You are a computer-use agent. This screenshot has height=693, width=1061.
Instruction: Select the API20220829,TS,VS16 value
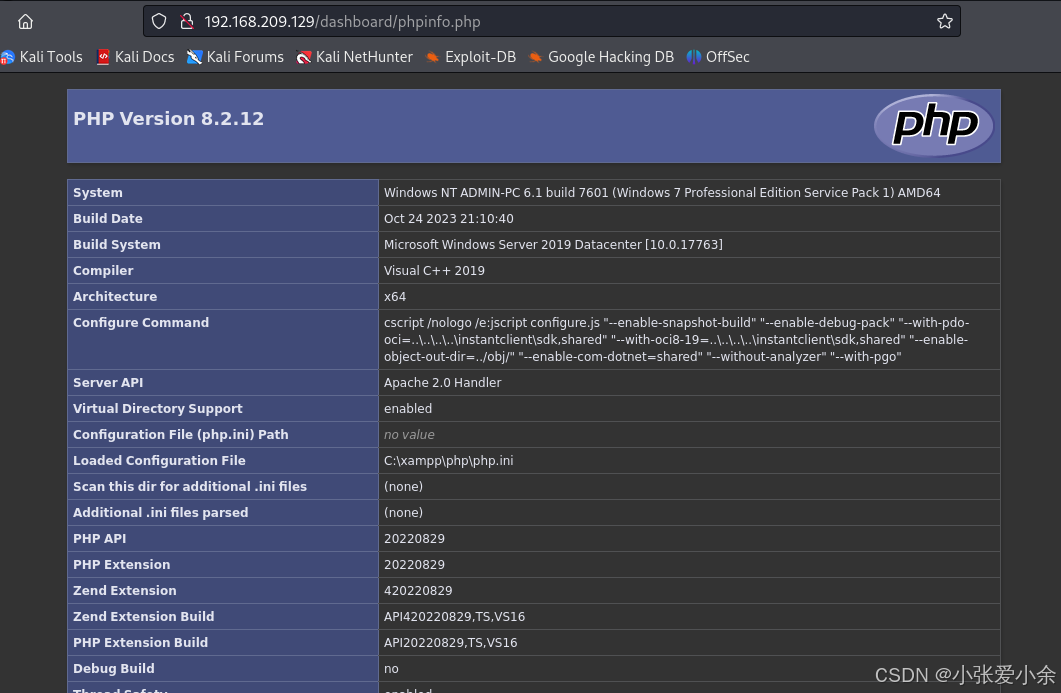450,643
